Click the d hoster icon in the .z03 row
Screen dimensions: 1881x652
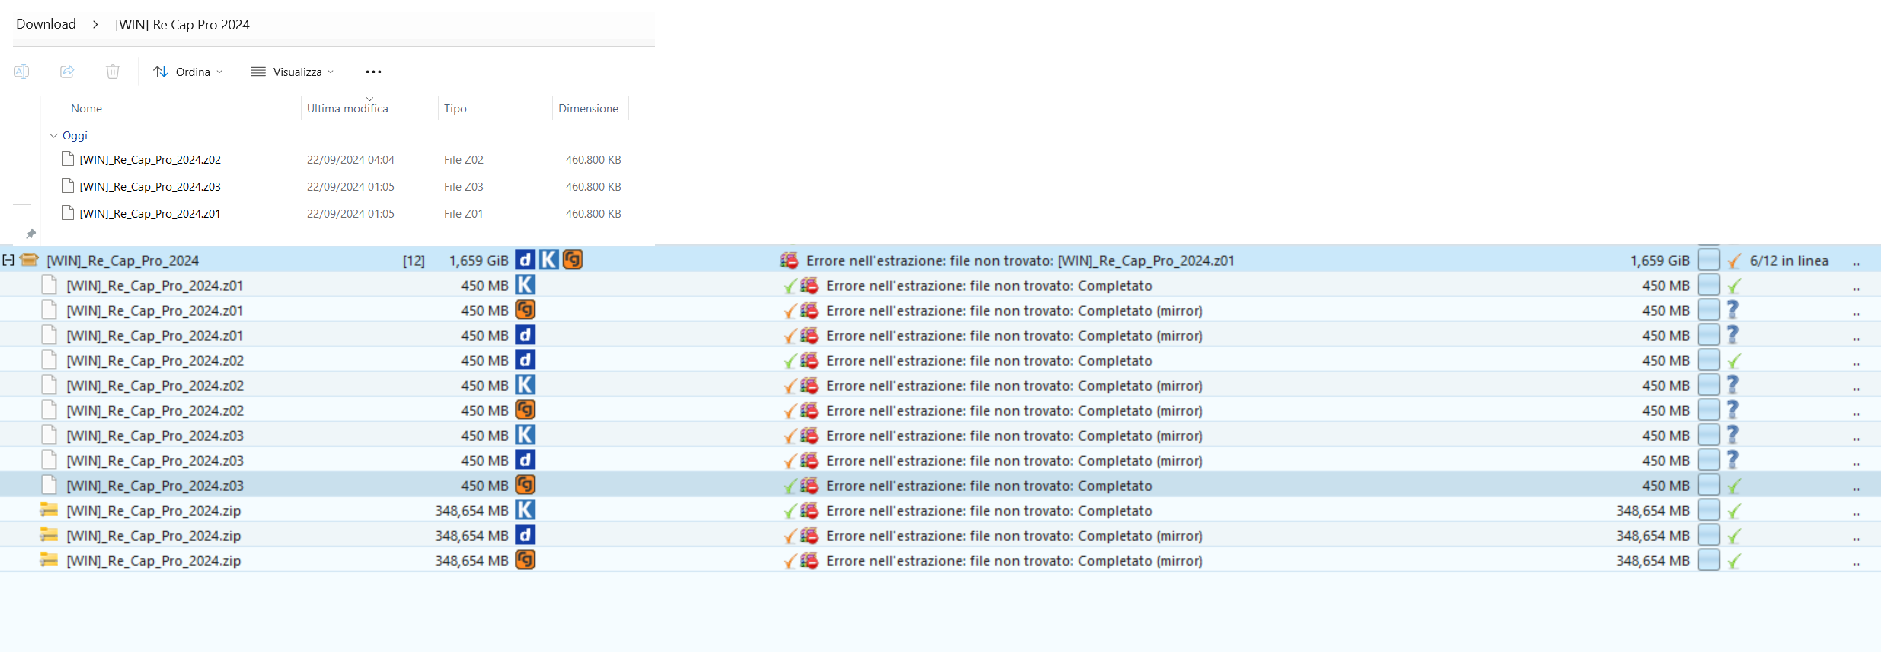pos(525,460)
